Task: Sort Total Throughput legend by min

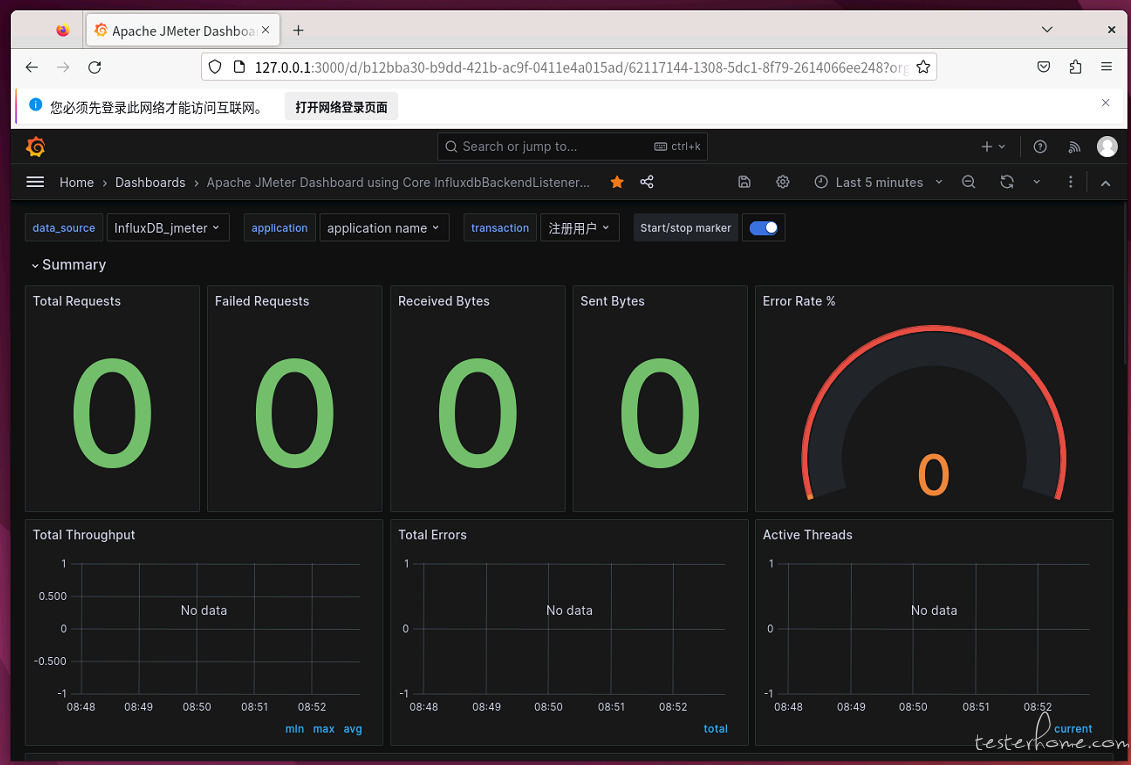Action: tap(294, 729)
